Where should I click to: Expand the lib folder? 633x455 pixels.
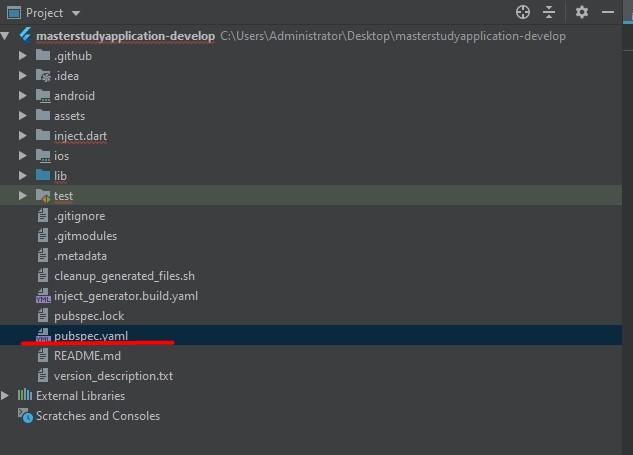(23, 176)
